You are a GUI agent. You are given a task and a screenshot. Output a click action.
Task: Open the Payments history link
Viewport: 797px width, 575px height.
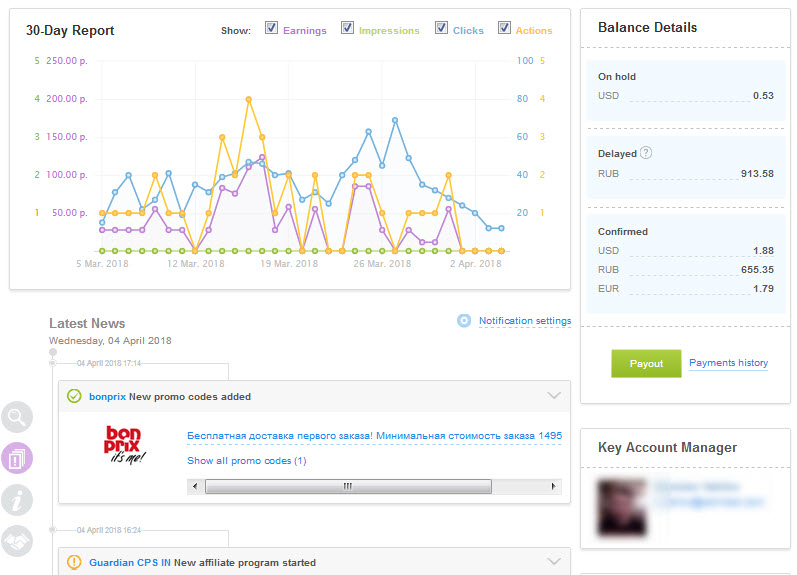pos(728,363)
